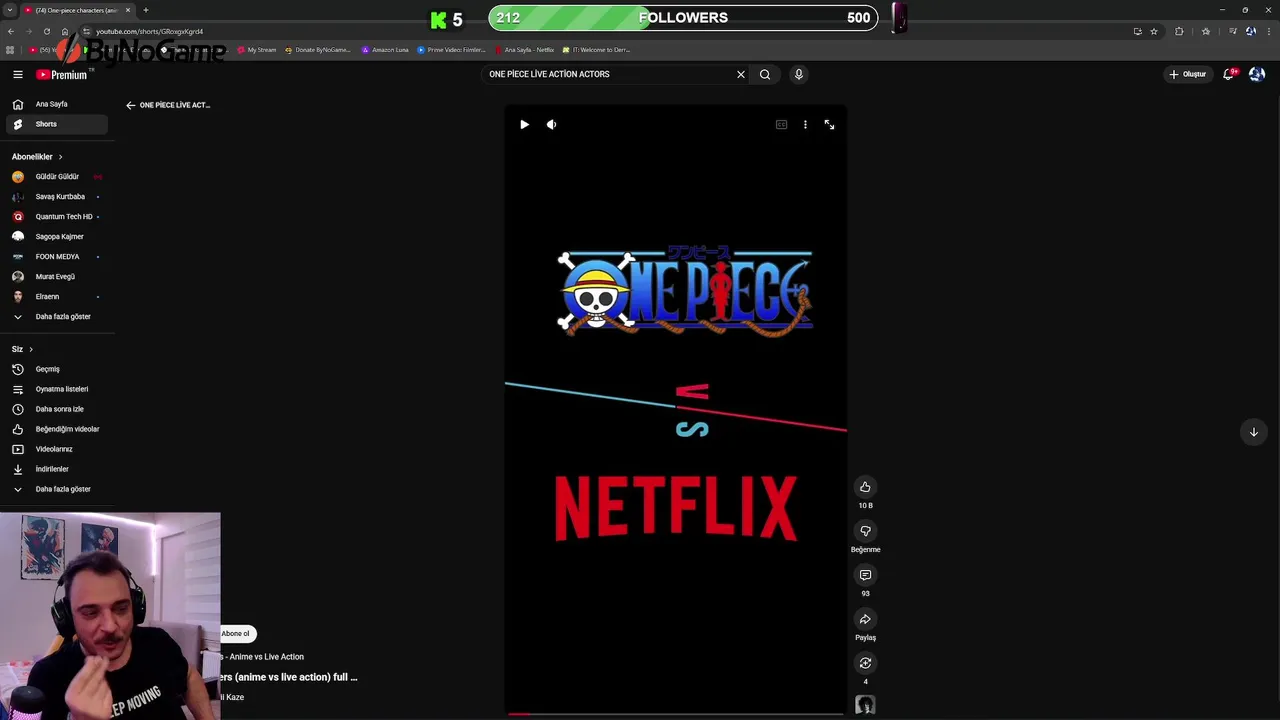
Task: Open the comments with 93 count
Action: pos(865,575)
